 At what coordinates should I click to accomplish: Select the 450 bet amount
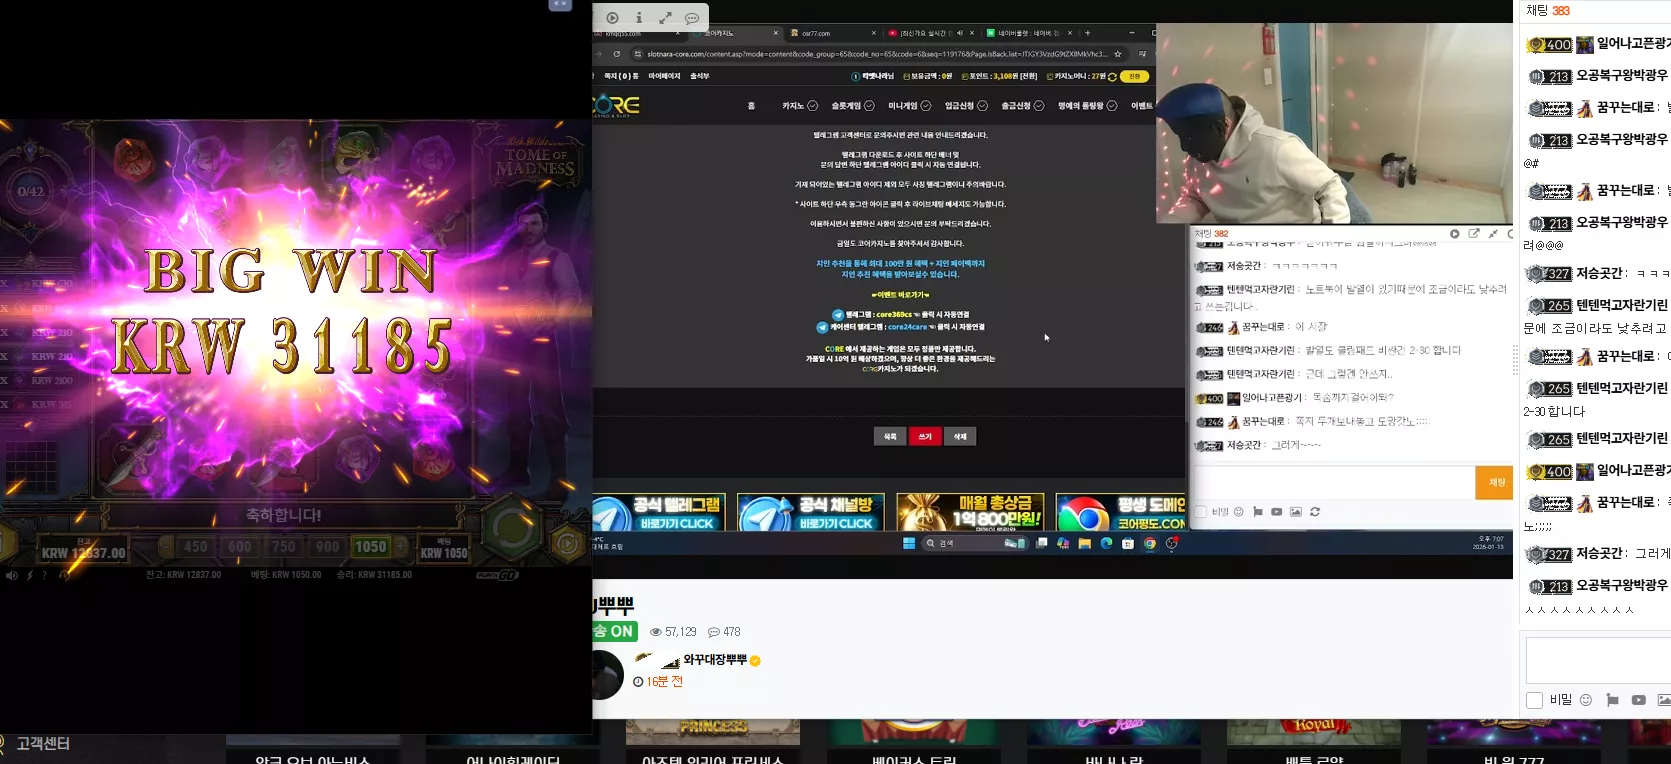pyautogui.click(x=196, y=546)
